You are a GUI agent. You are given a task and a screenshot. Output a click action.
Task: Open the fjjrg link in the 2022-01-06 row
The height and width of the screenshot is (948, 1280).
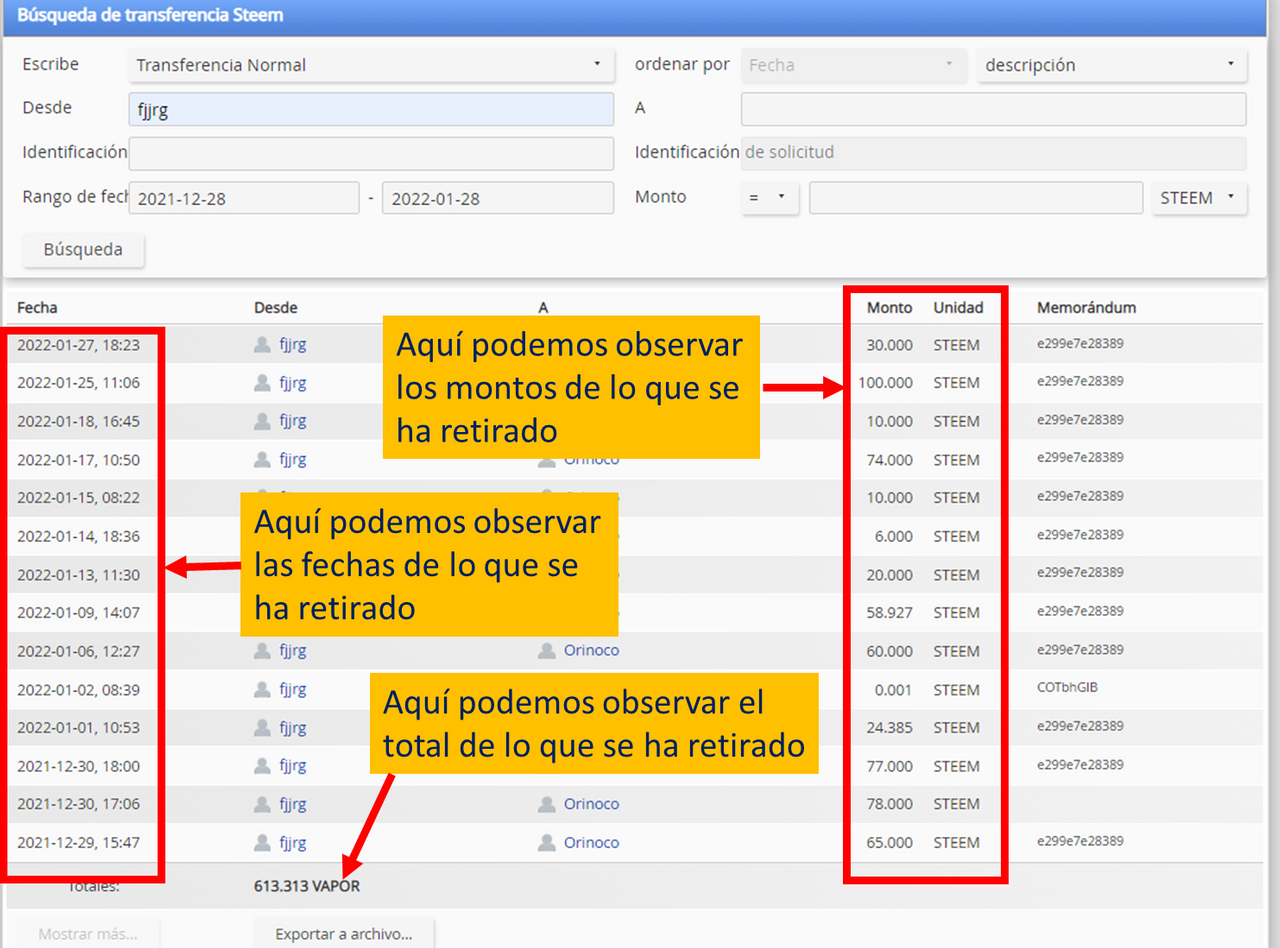pyautogui.click(x=293, y=651)
